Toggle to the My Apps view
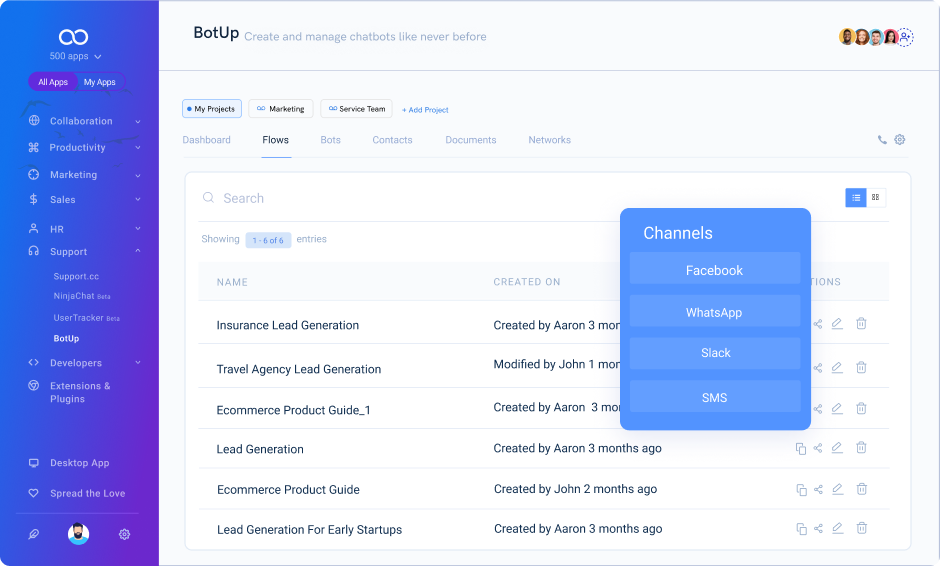This screenshot has width=940, height=566. pos(99,82)
